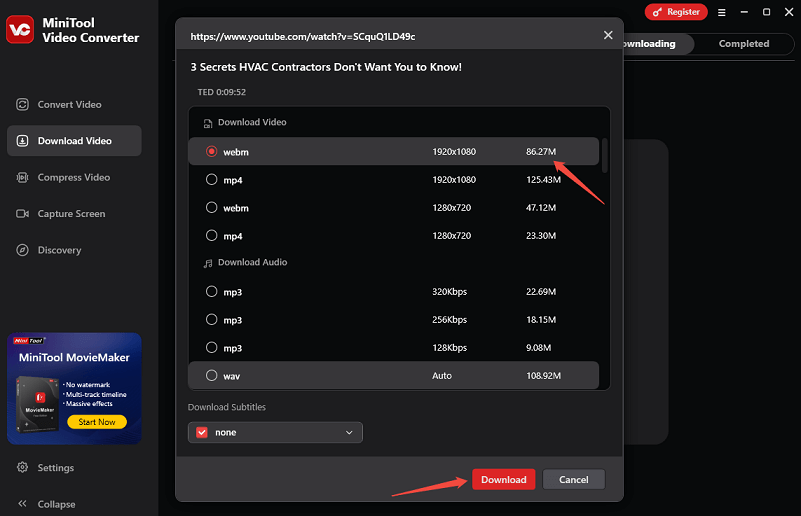Select the mp3 320Kbps radio button
The height and width of the screenshot is (516, 801).
pos(211,291)
